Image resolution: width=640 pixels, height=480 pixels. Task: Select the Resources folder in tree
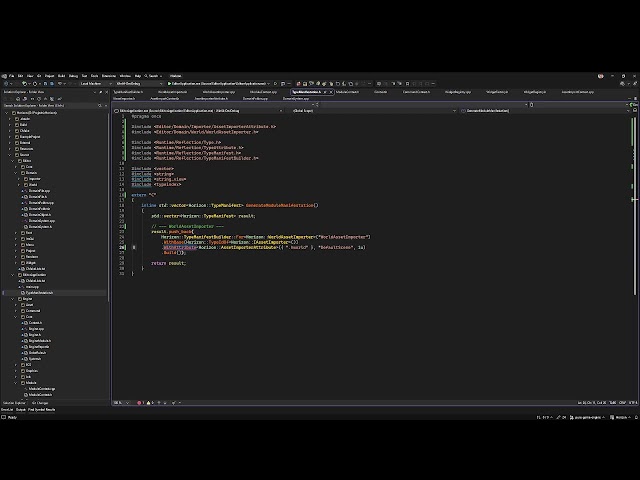coord(27,149)
